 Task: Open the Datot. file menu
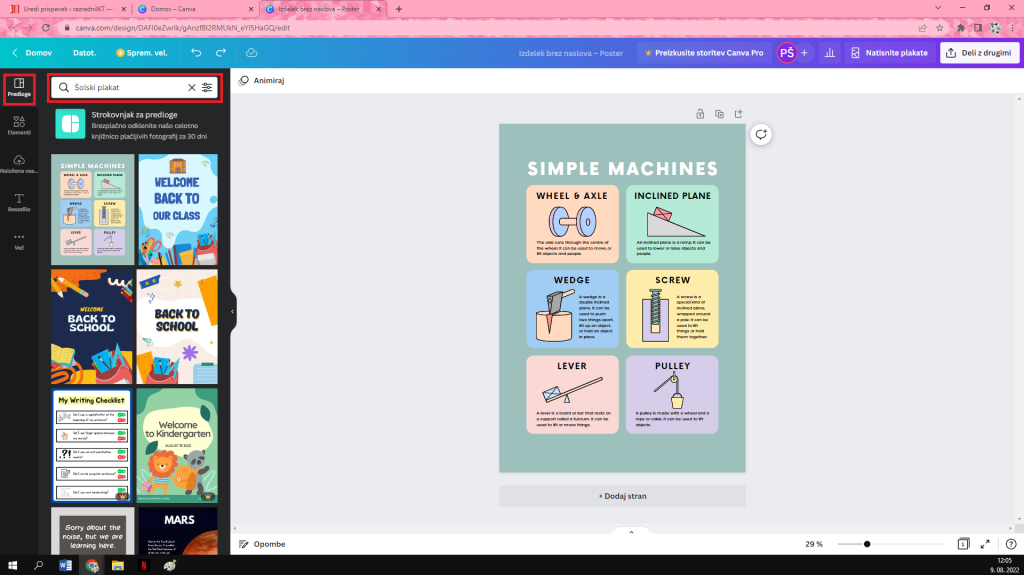click(84, 53)
